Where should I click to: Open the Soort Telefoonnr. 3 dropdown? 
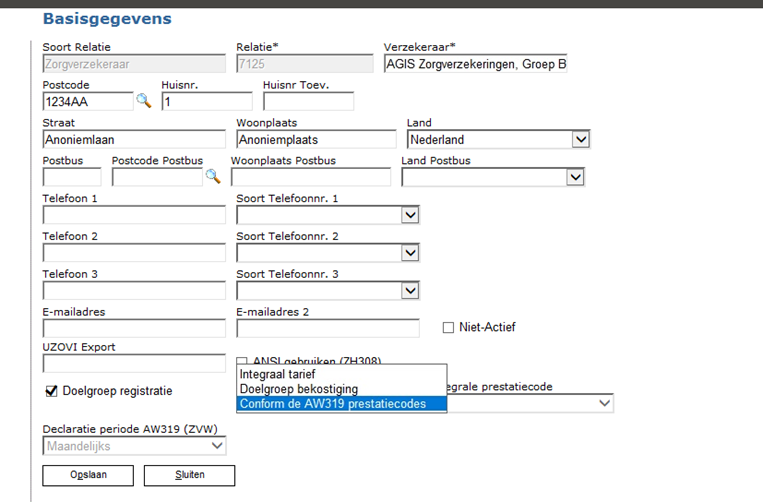[x=409, y=290]
